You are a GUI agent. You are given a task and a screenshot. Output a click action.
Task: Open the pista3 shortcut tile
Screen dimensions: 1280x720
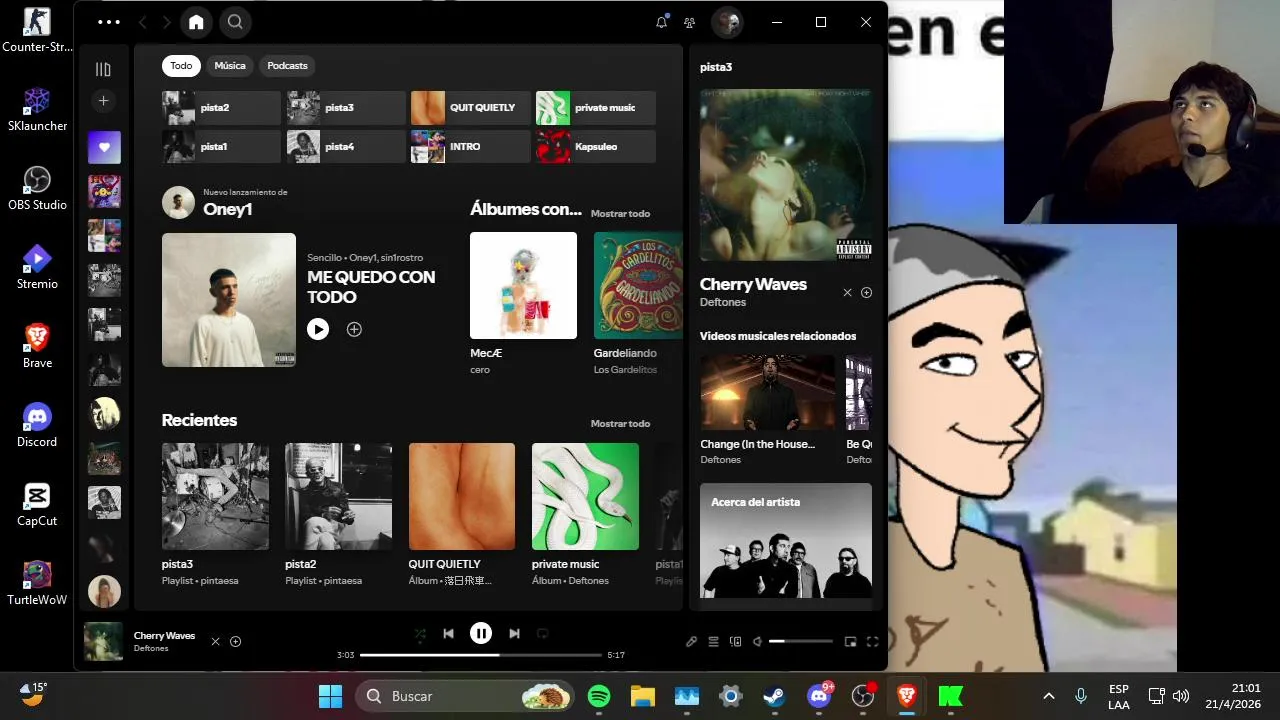click(x=346, y=108)
